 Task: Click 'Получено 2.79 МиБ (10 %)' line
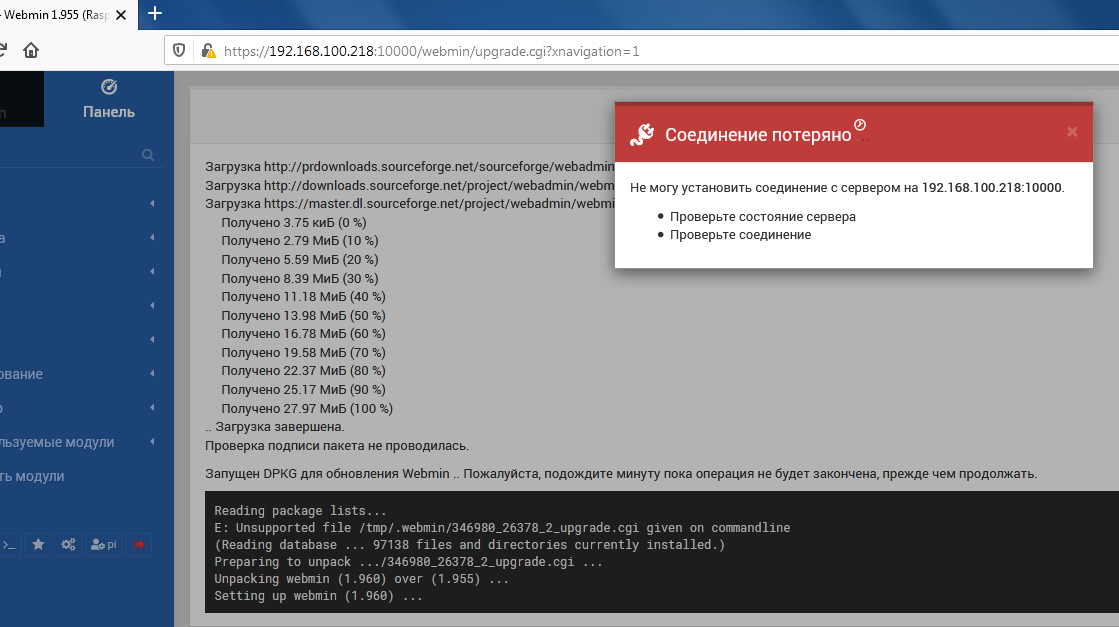click(300, 241)
